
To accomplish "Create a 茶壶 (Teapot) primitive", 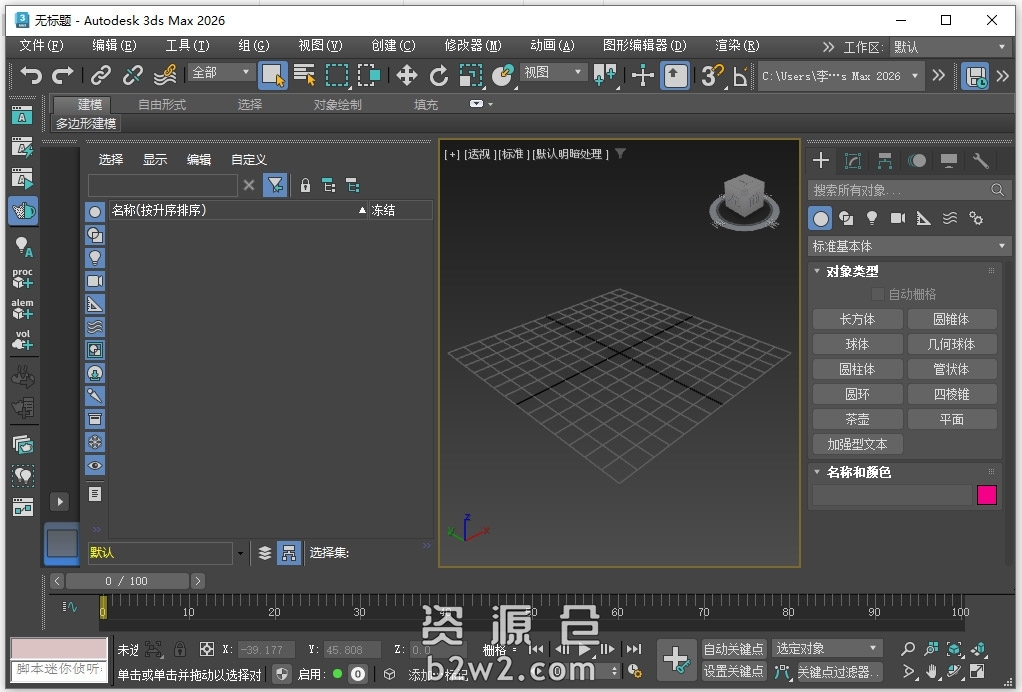I will click(x=857, y=419).
